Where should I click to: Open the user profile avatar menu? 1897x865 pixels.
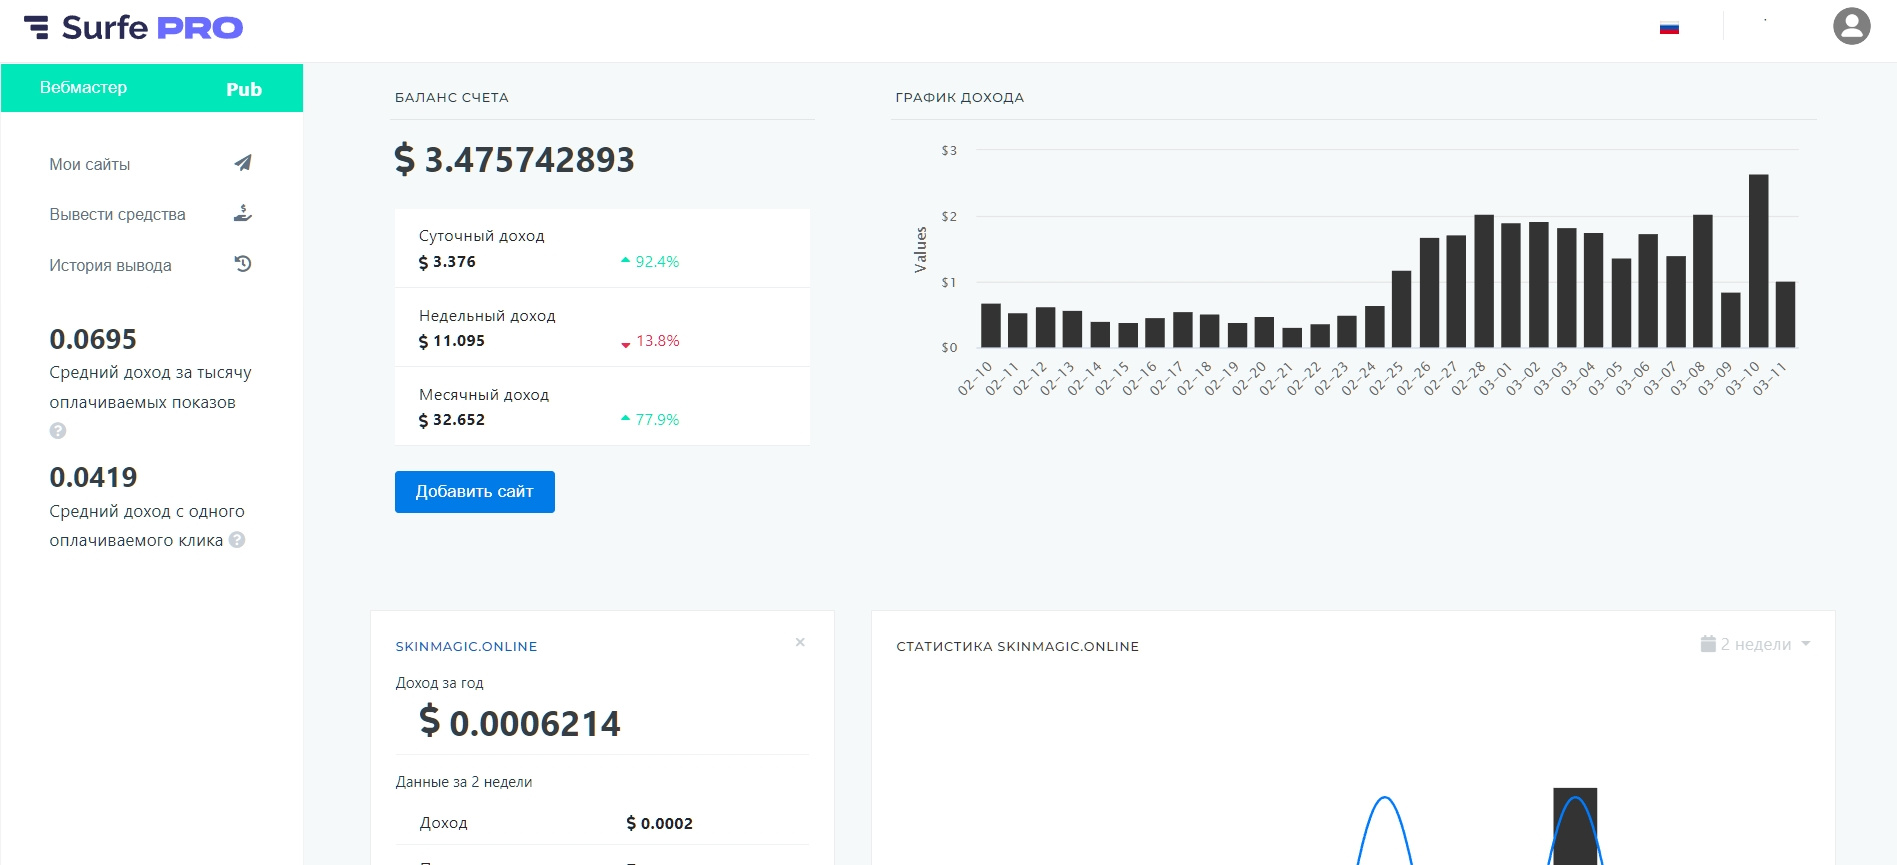point(1851,26)
